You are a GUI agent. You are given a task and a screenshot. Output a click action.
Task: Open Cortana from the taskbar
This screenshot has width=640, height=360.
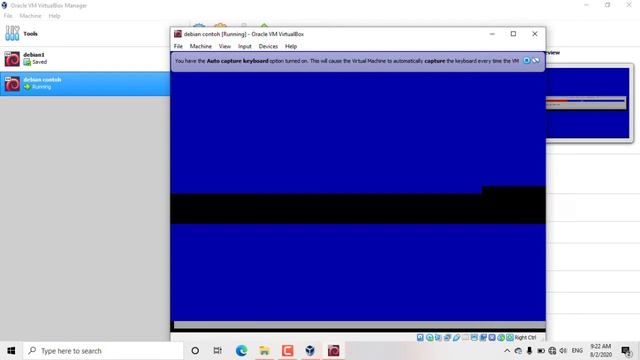click(195, 351)
